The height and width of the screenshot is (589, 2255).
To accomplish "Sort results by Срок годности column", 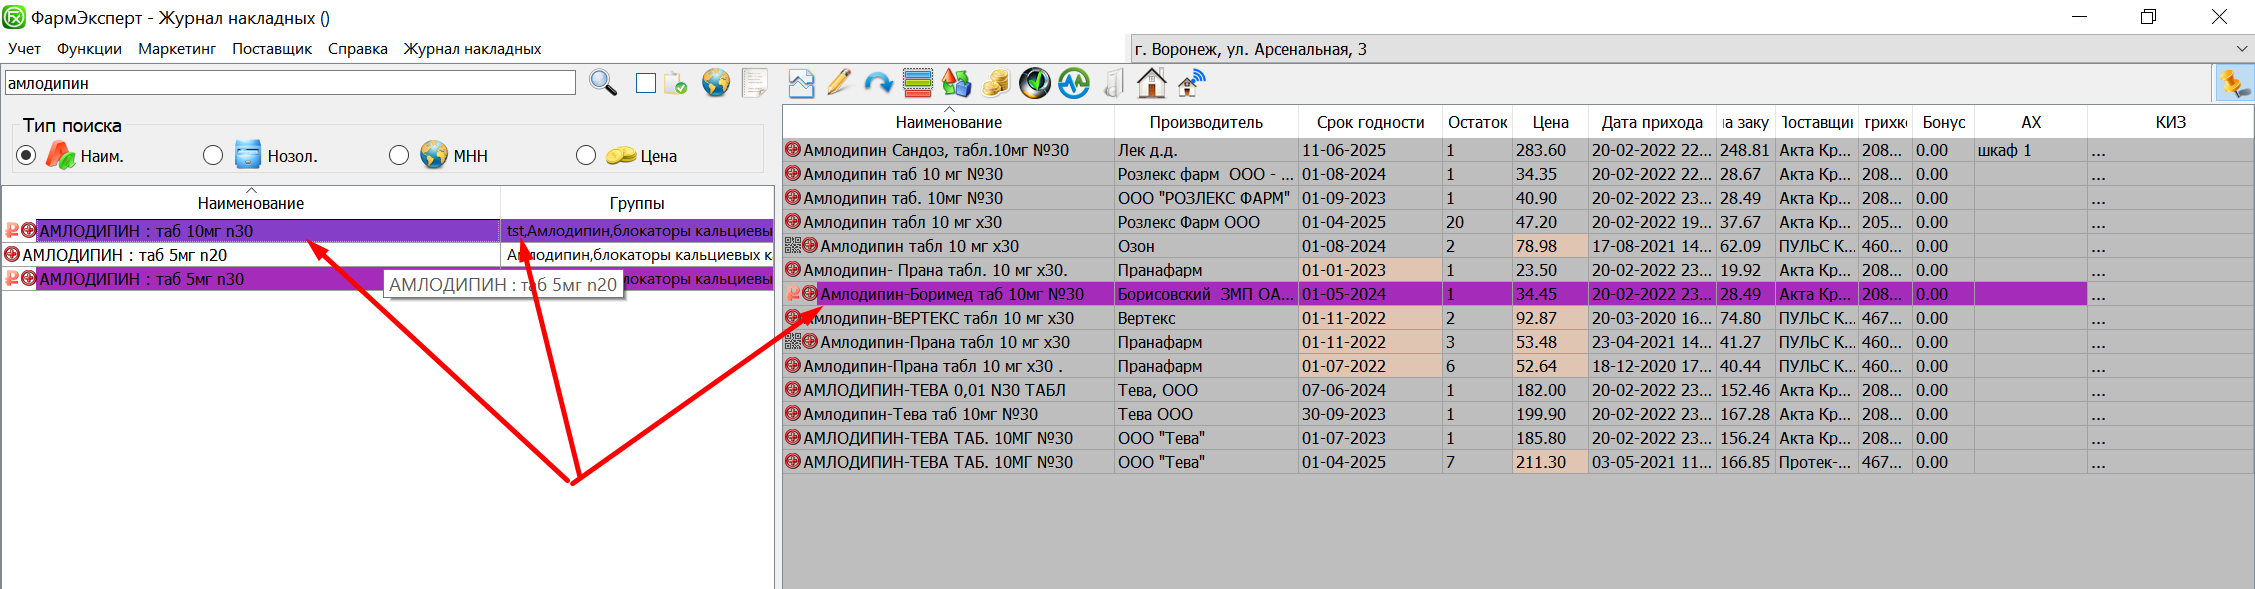I will pyautogui.click(x=1369, y=122).
